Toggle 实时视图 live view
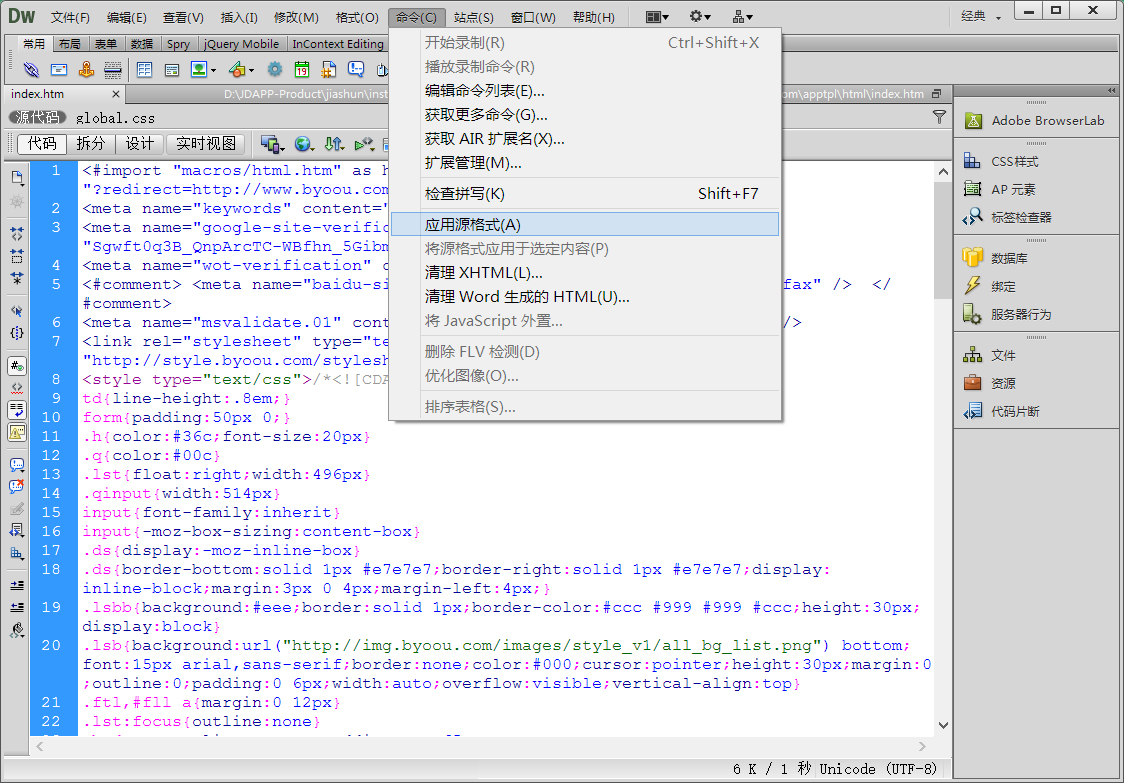Image resolution: width=1124 pixels, height=783 pixels. coord(207,144)
